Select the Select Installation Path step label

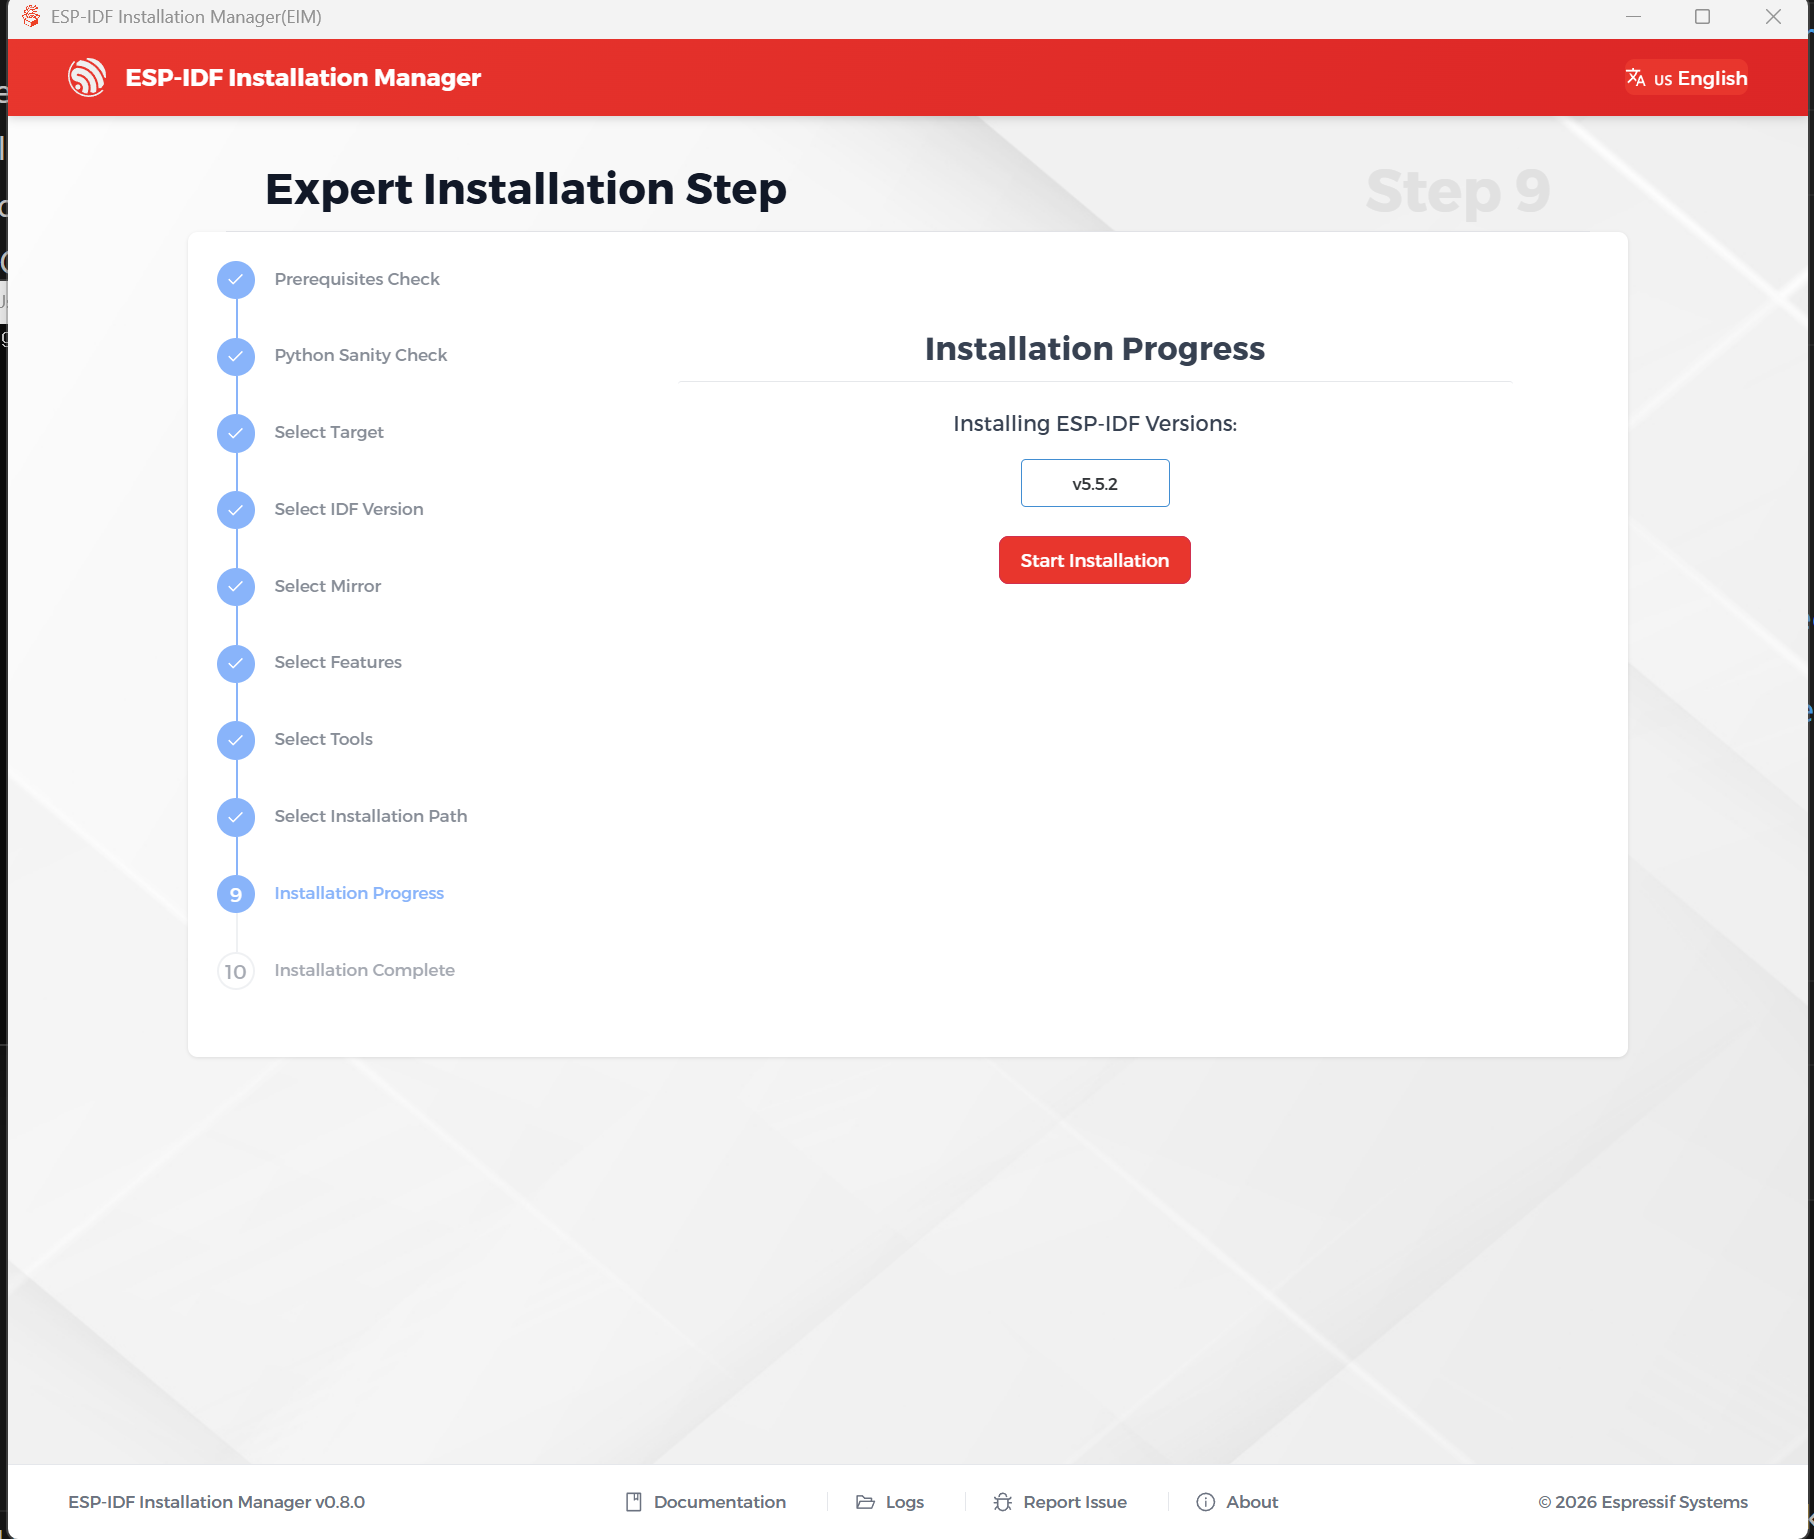(x=371, y=816)
